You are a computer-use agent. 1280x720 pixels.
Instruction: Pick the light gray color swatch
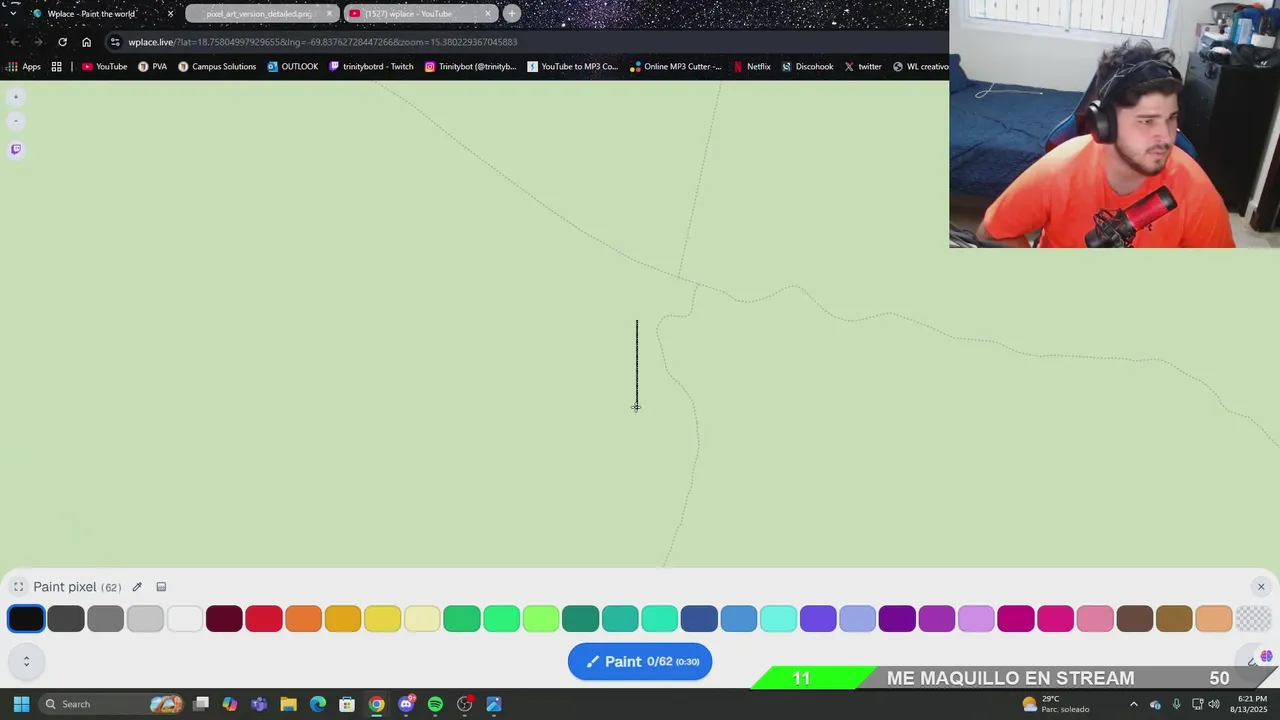(x=145, y=619)
